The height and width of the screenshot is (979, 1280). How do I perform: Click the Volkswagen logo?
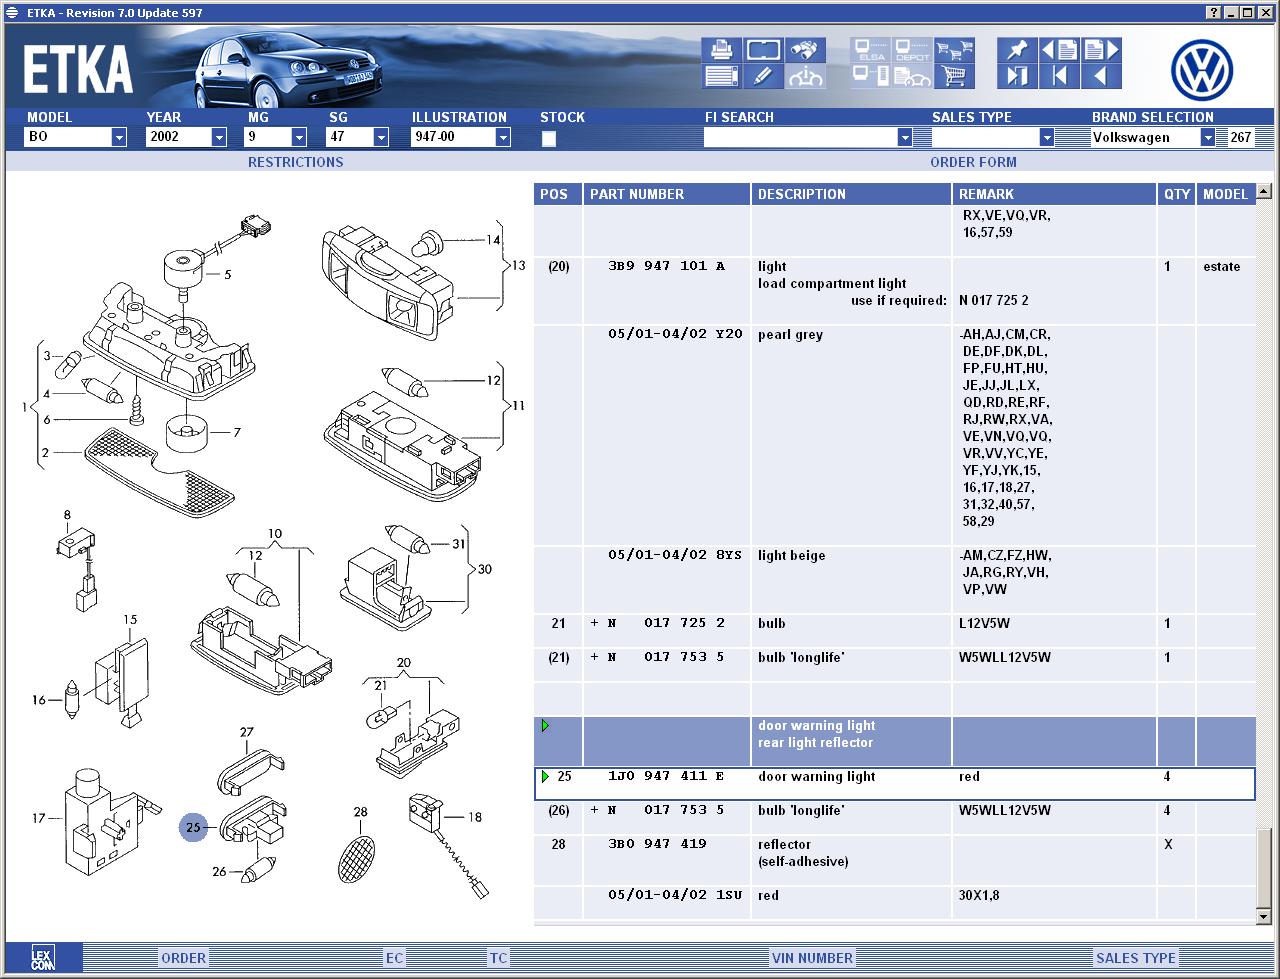coord(1202,70)
